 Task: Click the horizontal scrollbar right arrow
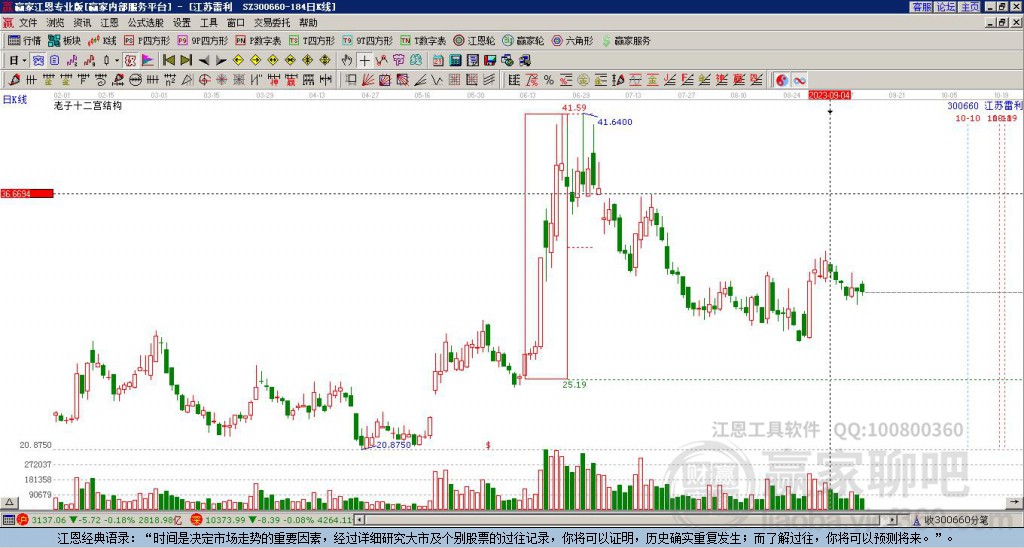pyautogui.click(x=893, y=520)
